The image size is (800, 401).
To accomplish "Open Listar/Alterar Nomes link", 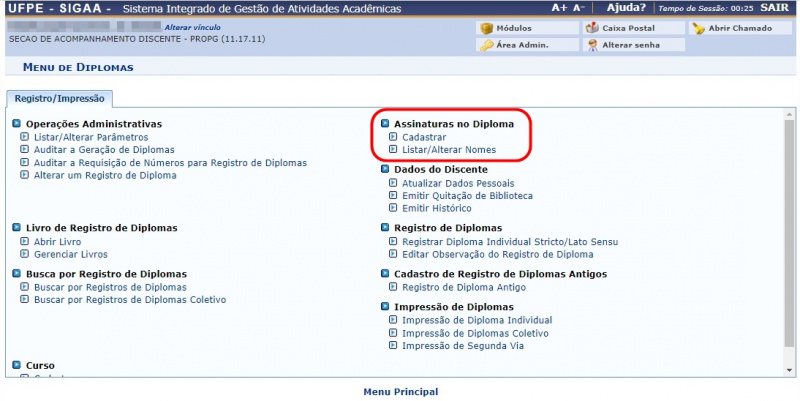I will 449,150.
